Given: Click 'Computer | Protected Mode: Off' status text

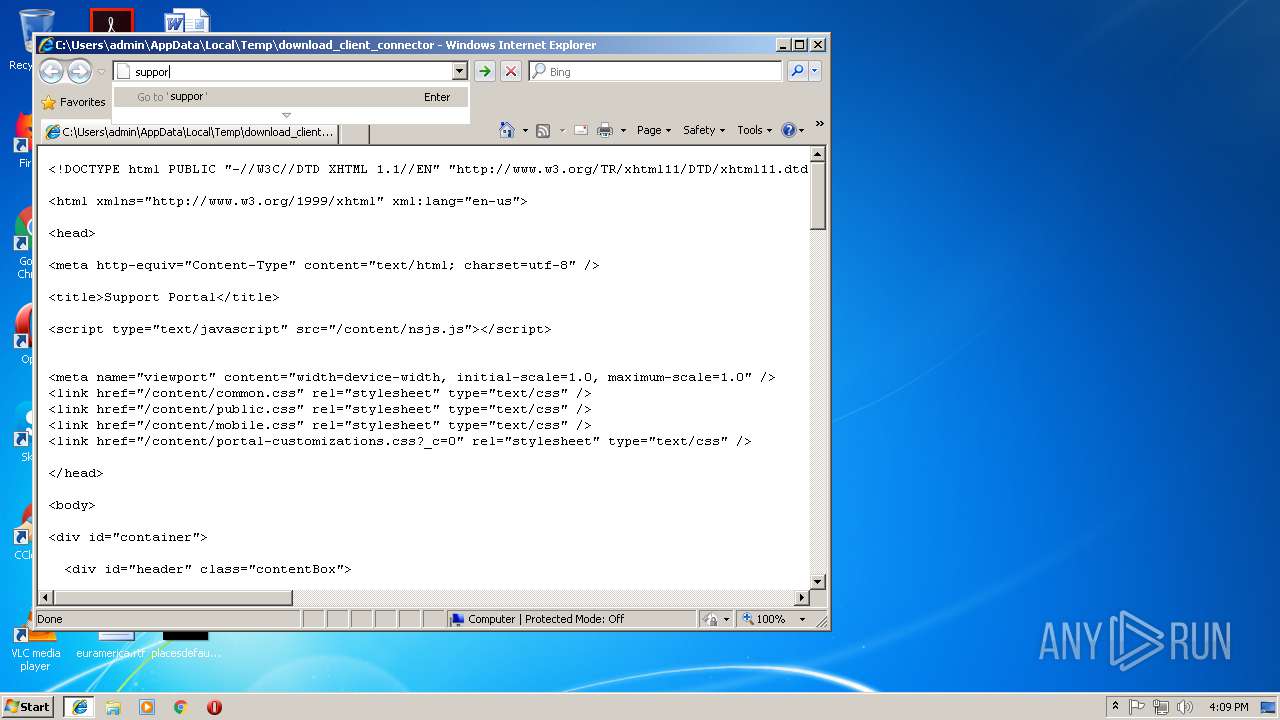Looking at the screenshot, I should point(546,619).
